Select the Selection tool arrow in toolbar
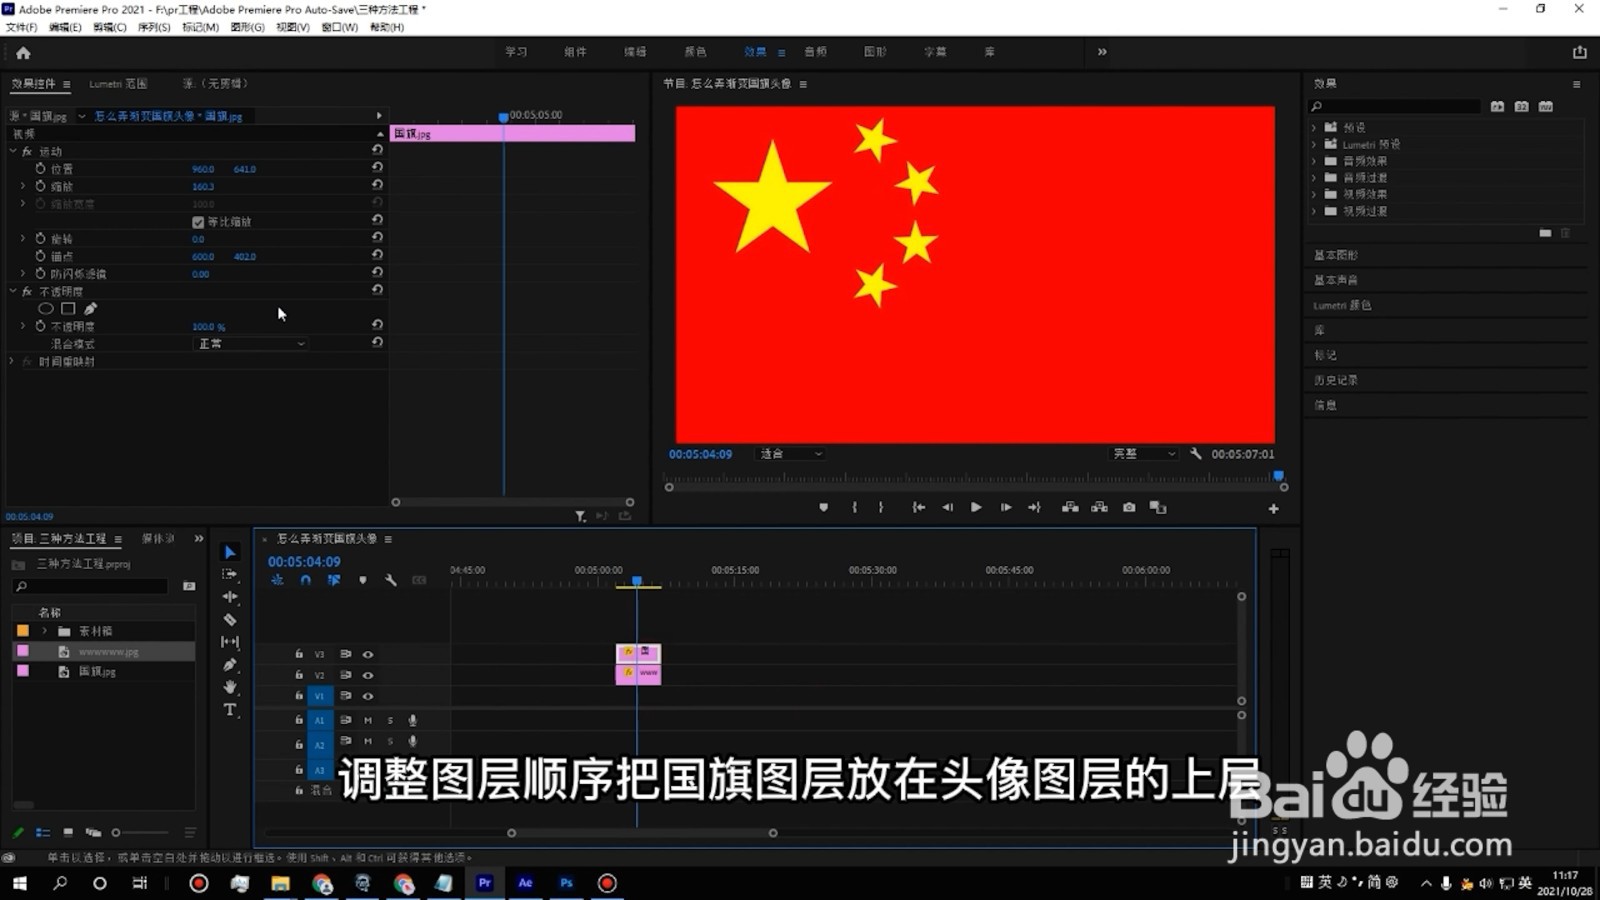Image resolution: width=1600 pixels, height=900 pixels. pos(230,552)
